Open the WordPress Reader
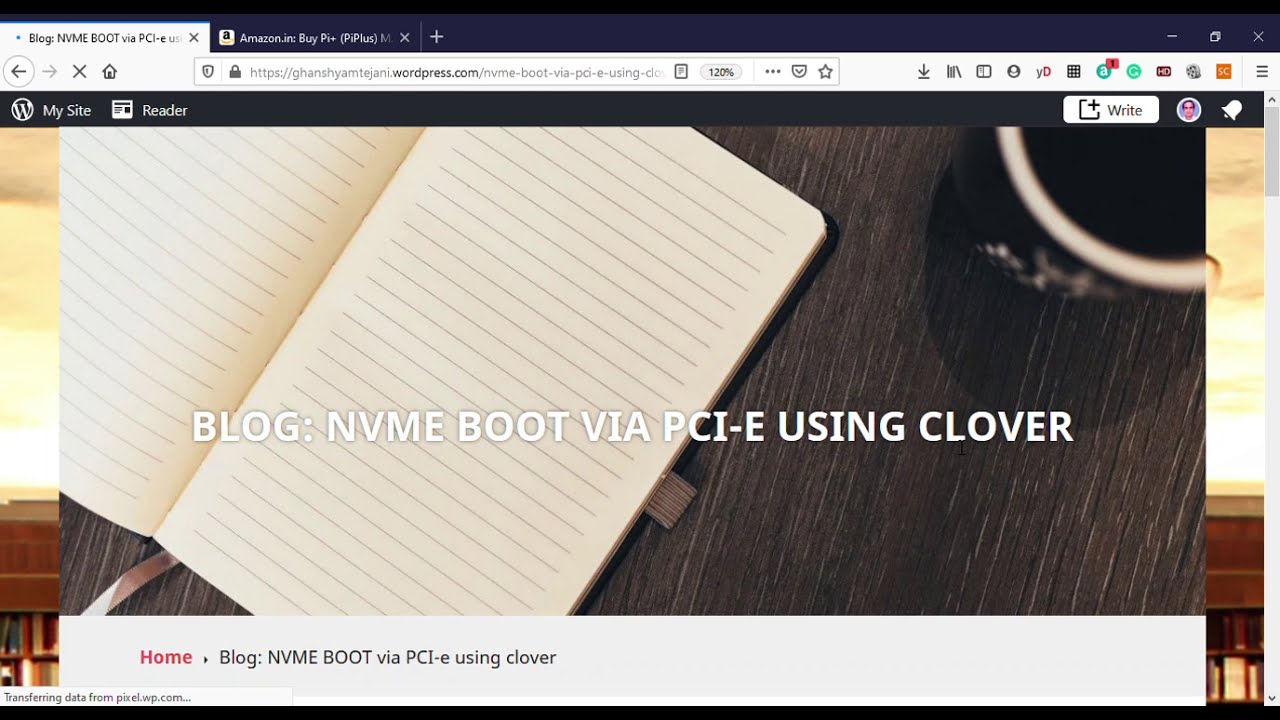This screenshot has height=720, width=1280. pyautogui.click(x=149, y=110)
